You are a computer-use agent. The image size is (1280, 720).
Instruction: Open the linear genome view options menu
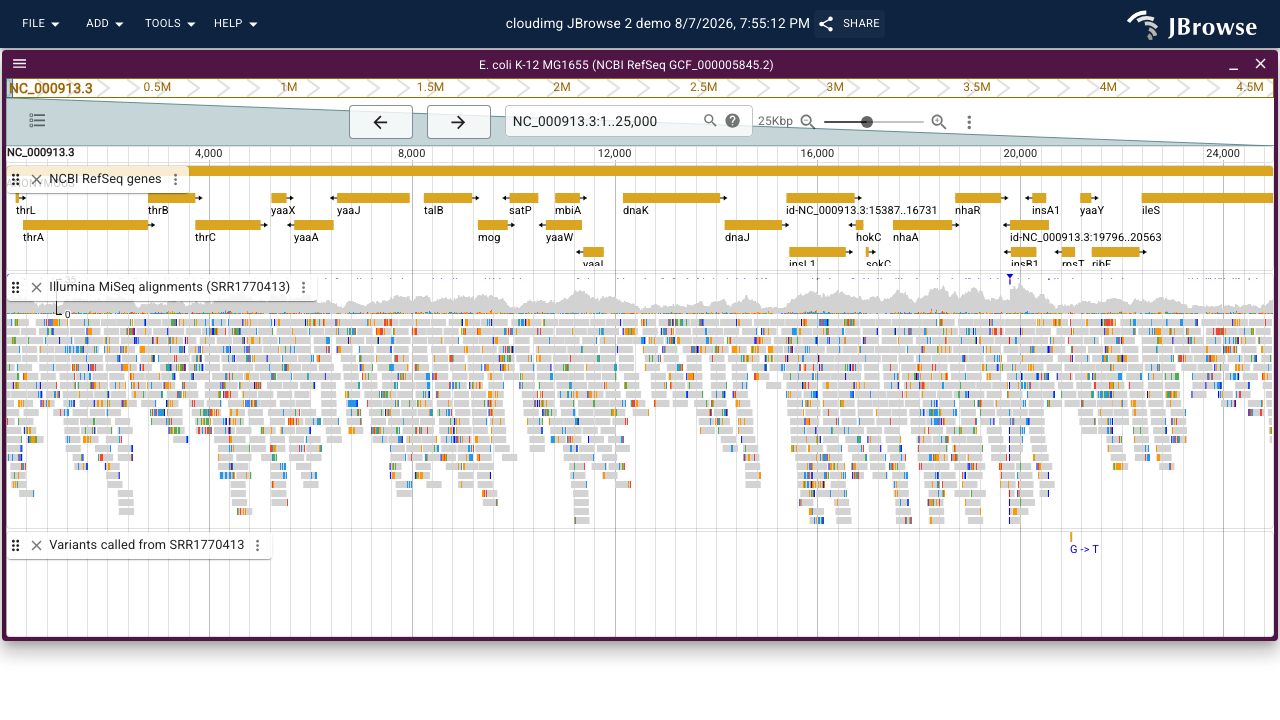969,122
